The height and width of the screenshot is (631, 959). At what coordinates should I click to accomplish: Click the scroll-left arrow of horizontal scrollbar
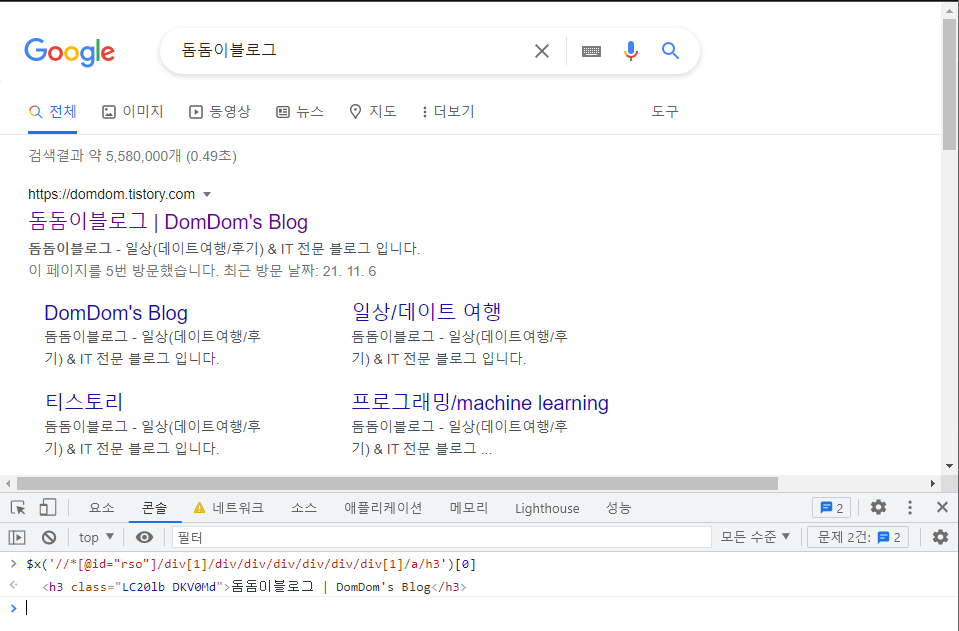[x=7, y=484]
